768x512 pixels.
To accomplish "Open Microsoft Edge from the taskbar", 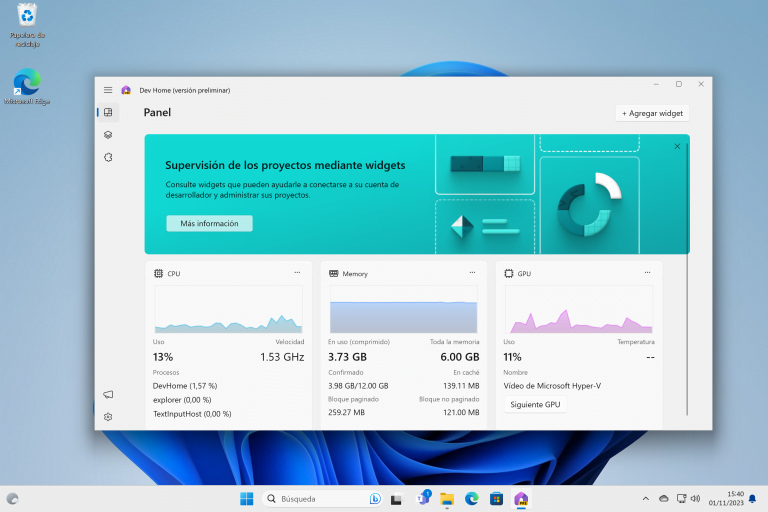I will (472, 499).
